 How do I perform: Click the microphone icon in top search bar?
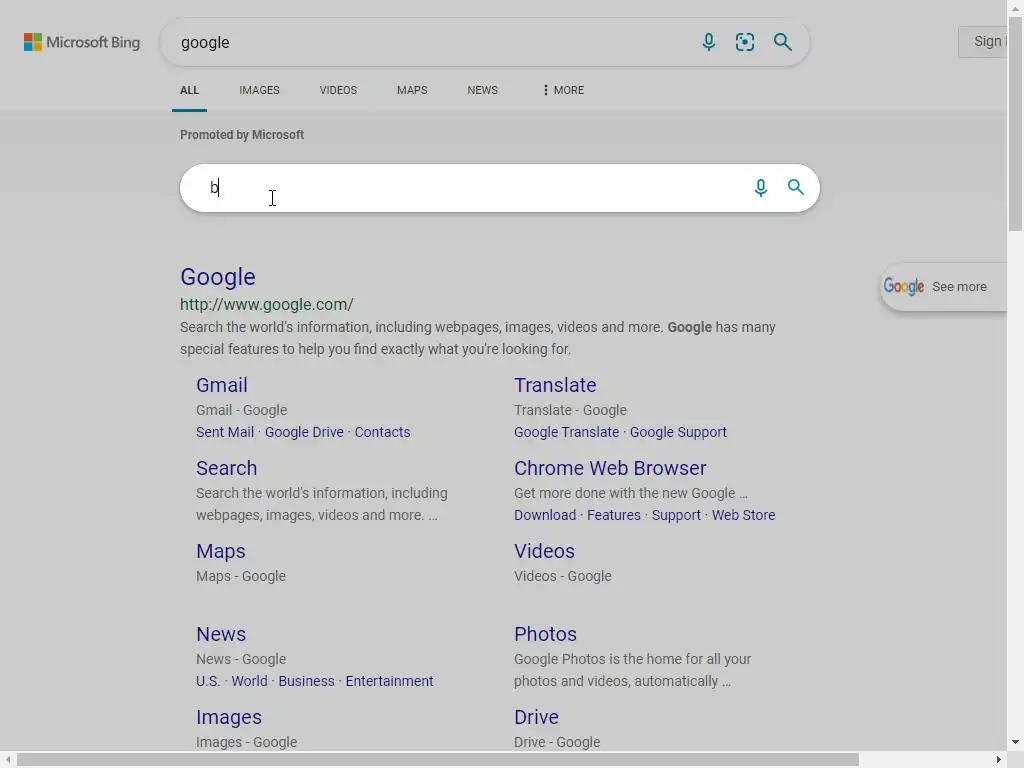pos(709,42)
